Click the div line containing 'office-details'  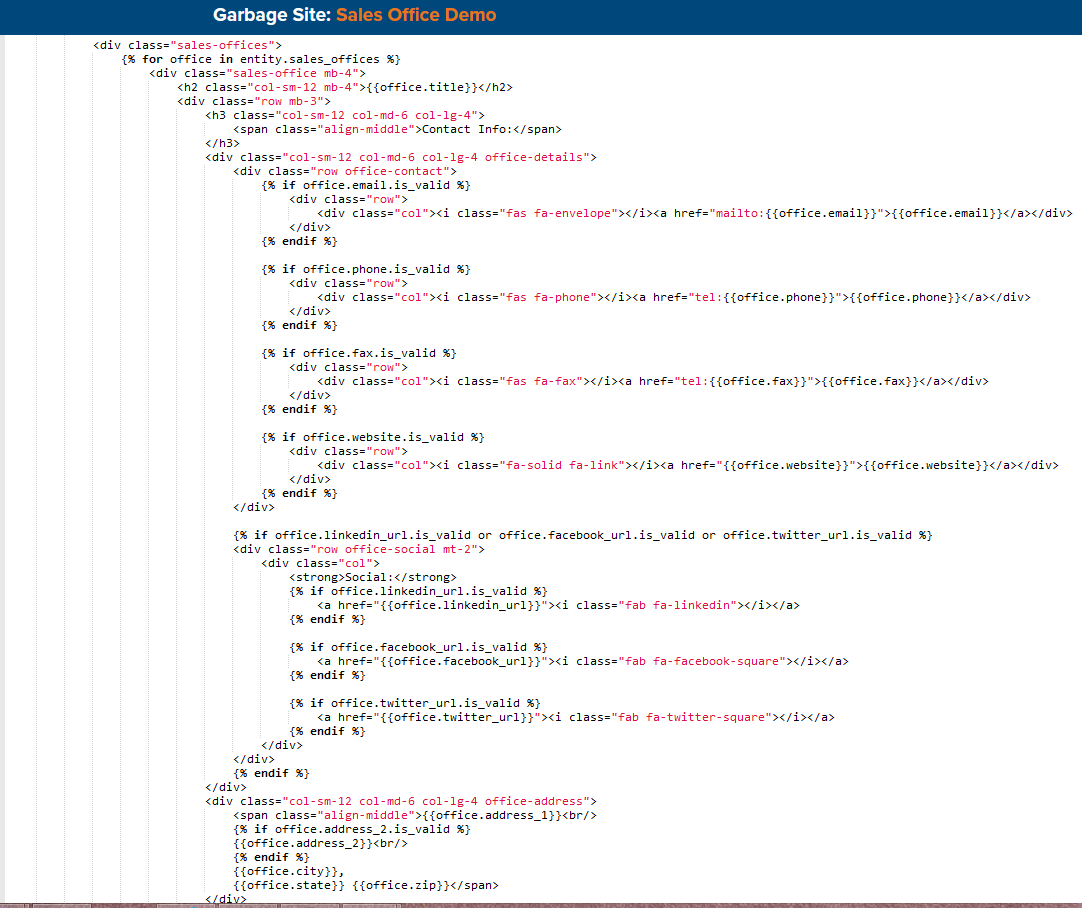401,157
